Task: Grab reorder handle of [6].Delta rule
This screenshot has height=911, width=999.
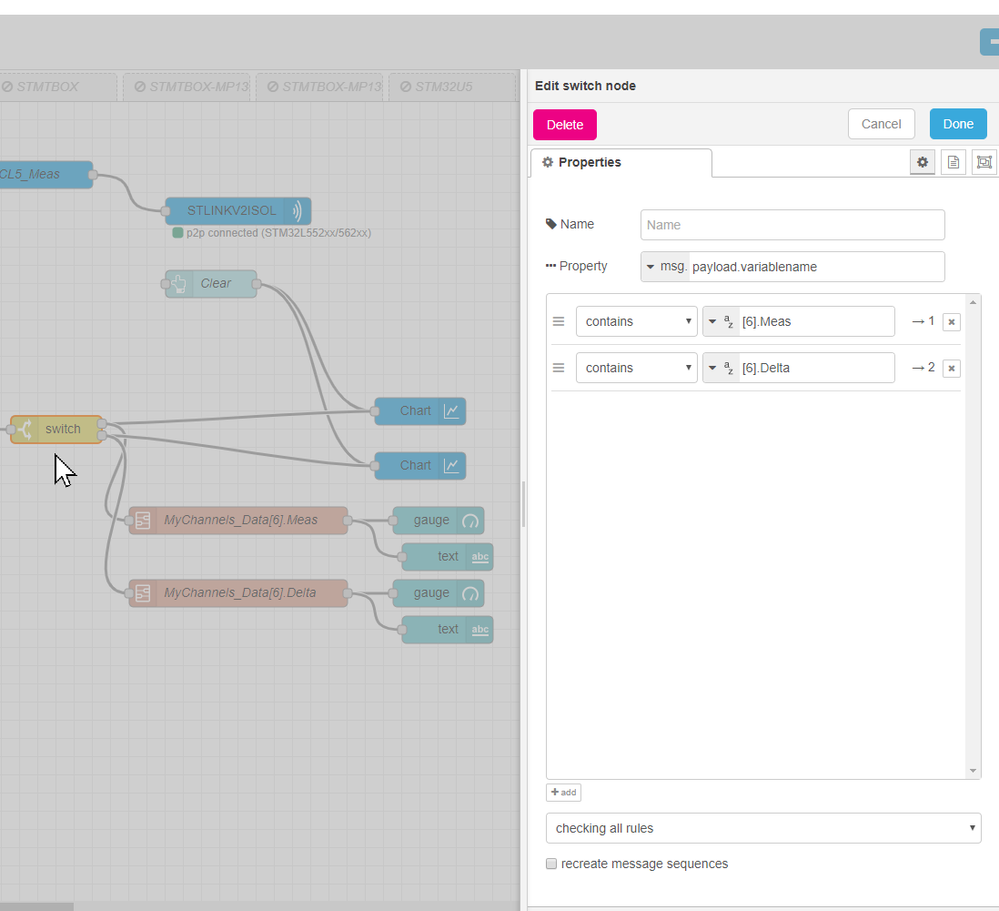Action: [x=559, y=368]
